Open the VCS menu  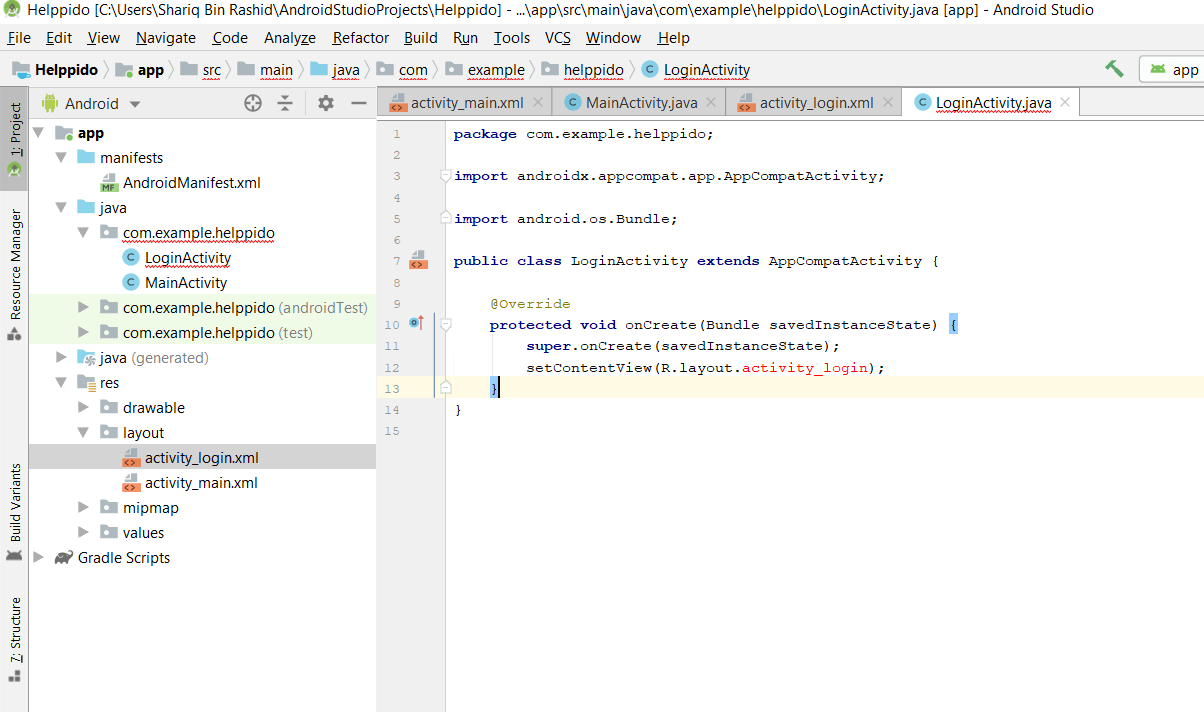tap(558, 38)
